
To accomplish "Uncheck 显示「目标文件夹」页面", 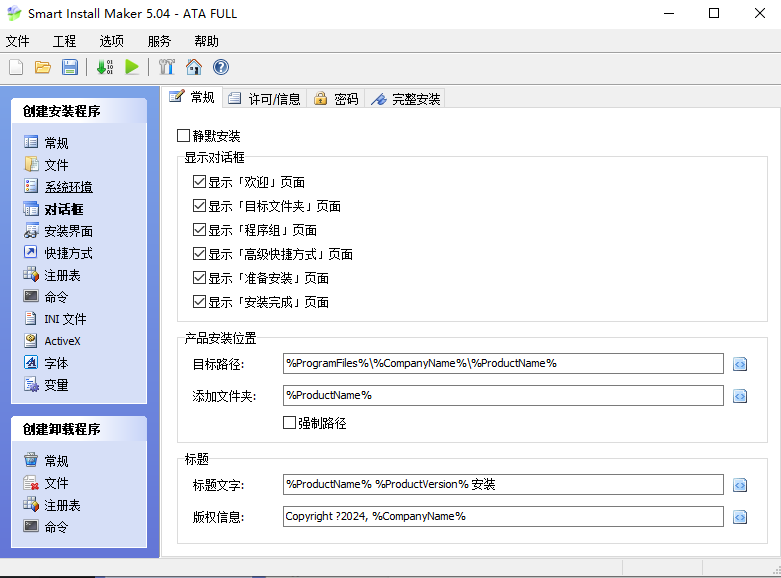I will [x=199, y=206].
